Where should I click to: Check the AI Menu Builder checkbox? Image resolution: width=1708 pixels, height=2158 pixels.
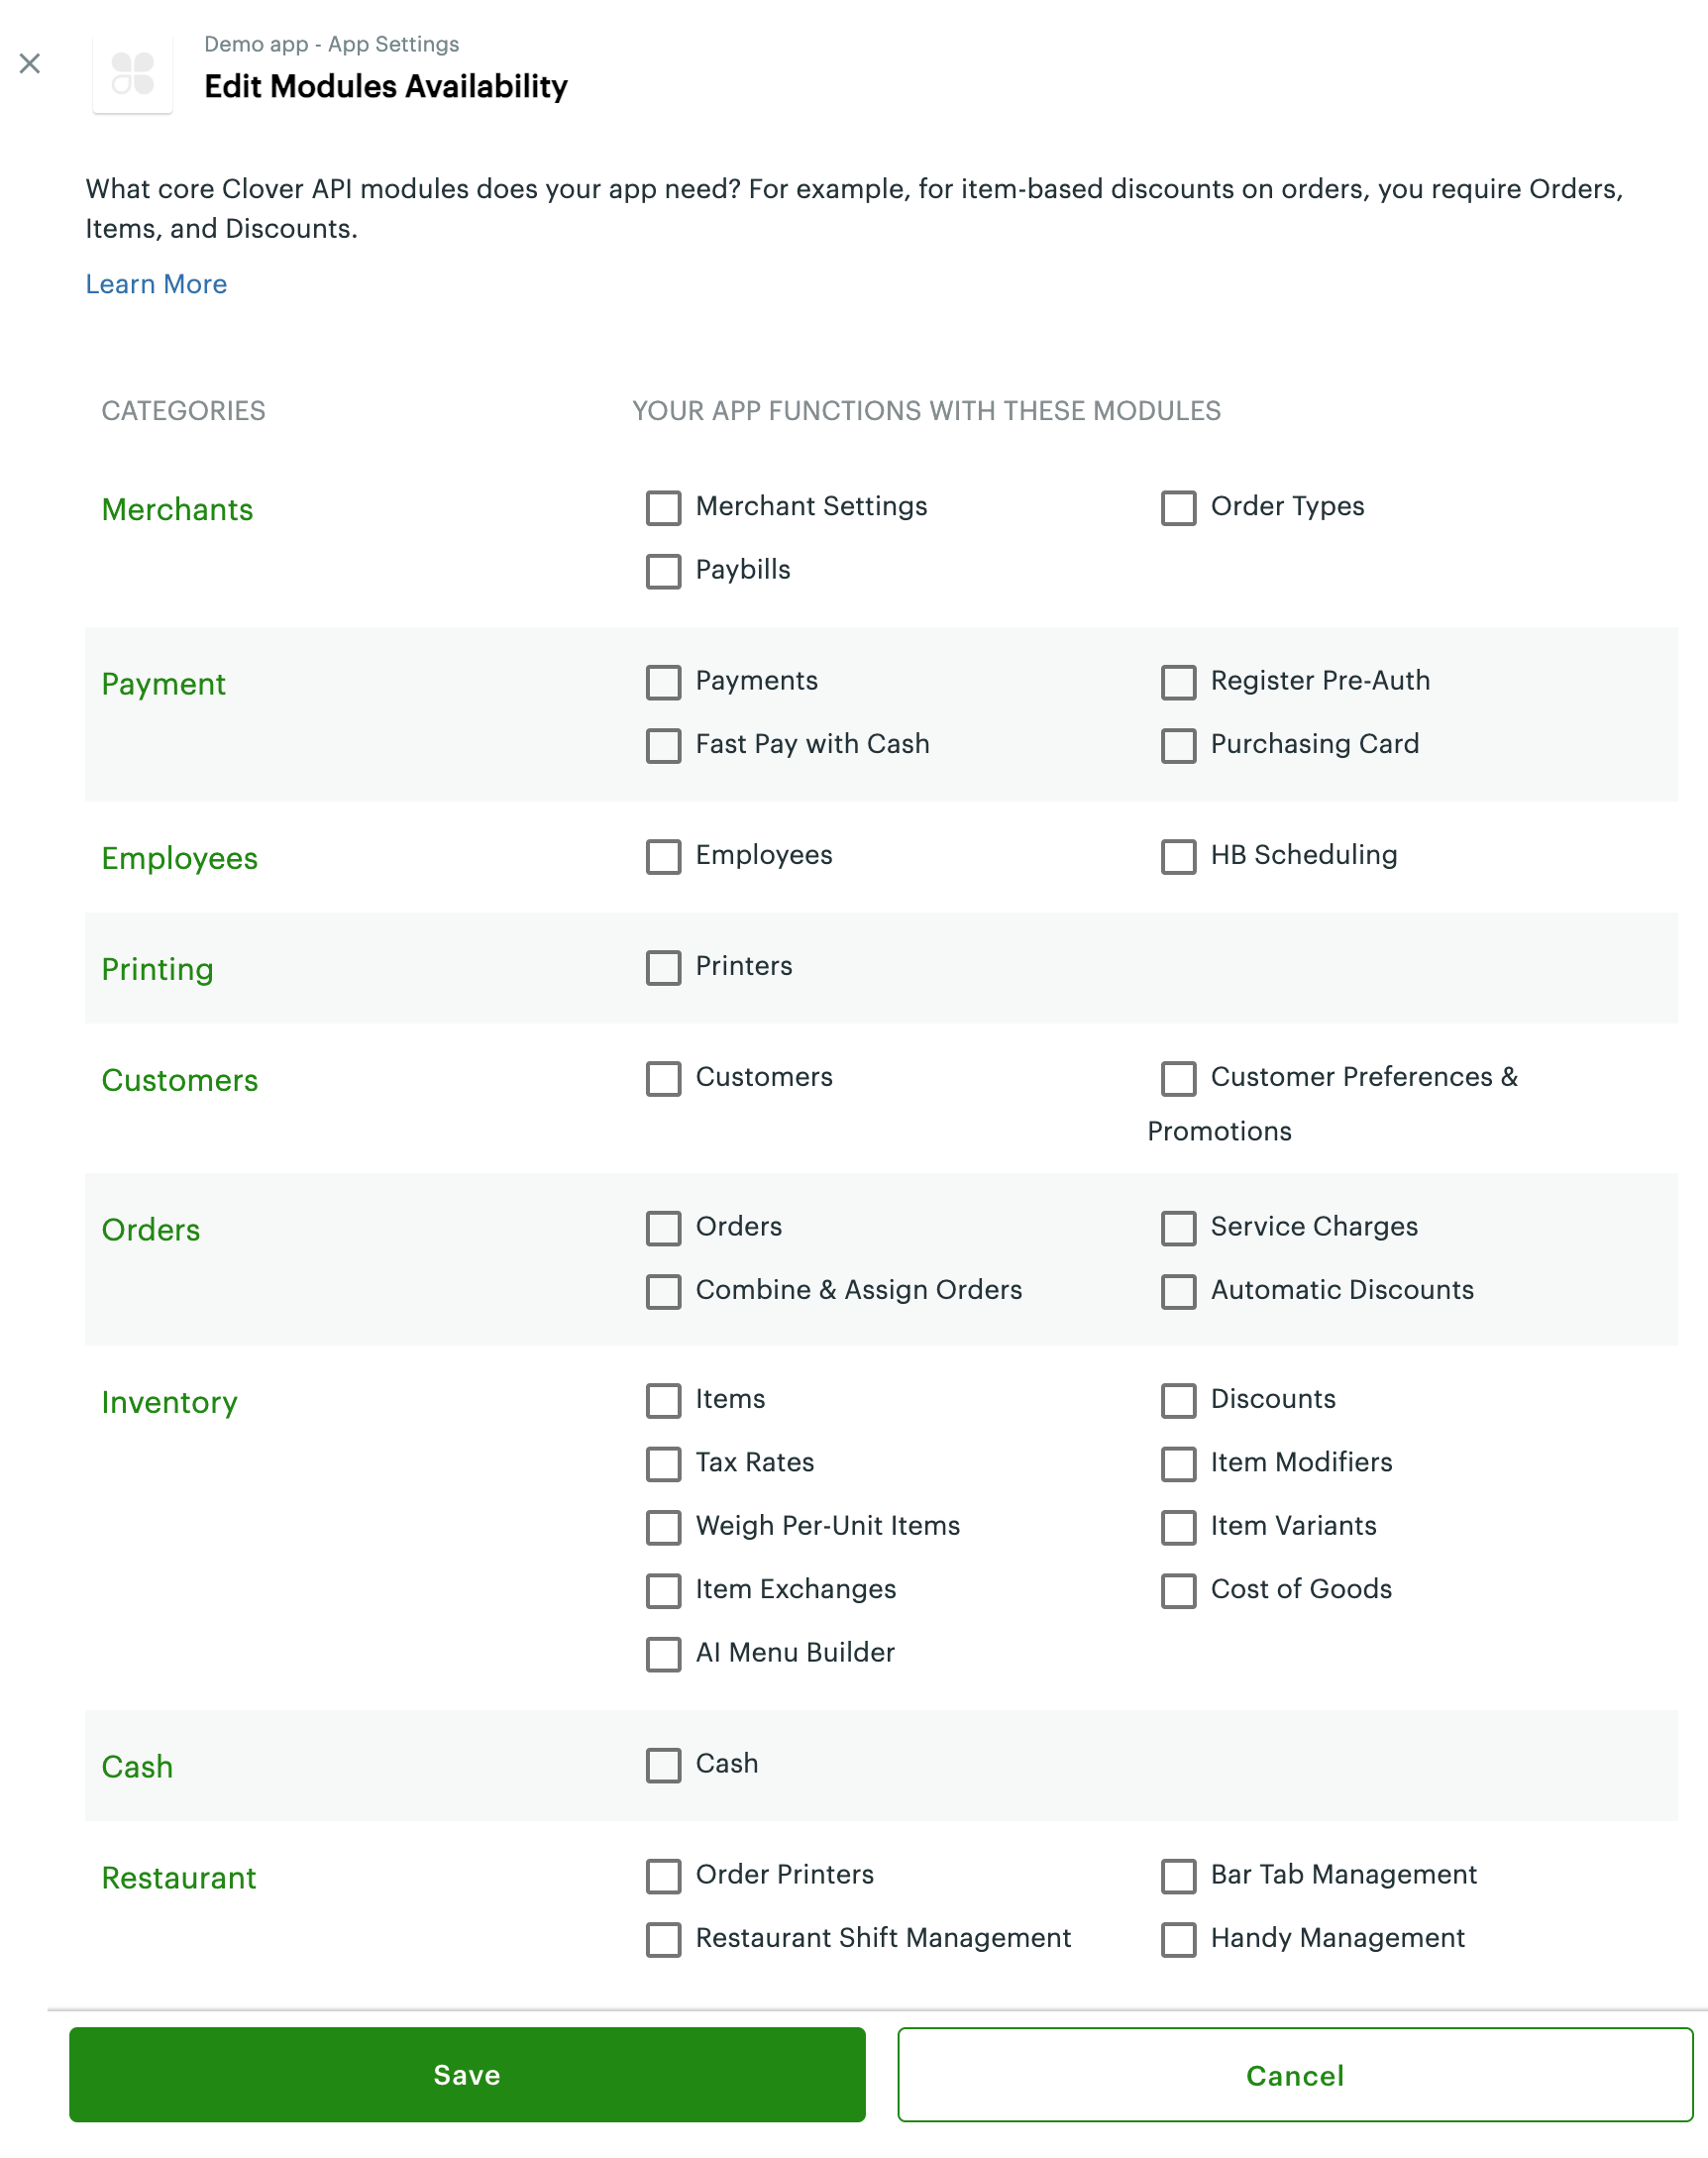pos(662,1654)
